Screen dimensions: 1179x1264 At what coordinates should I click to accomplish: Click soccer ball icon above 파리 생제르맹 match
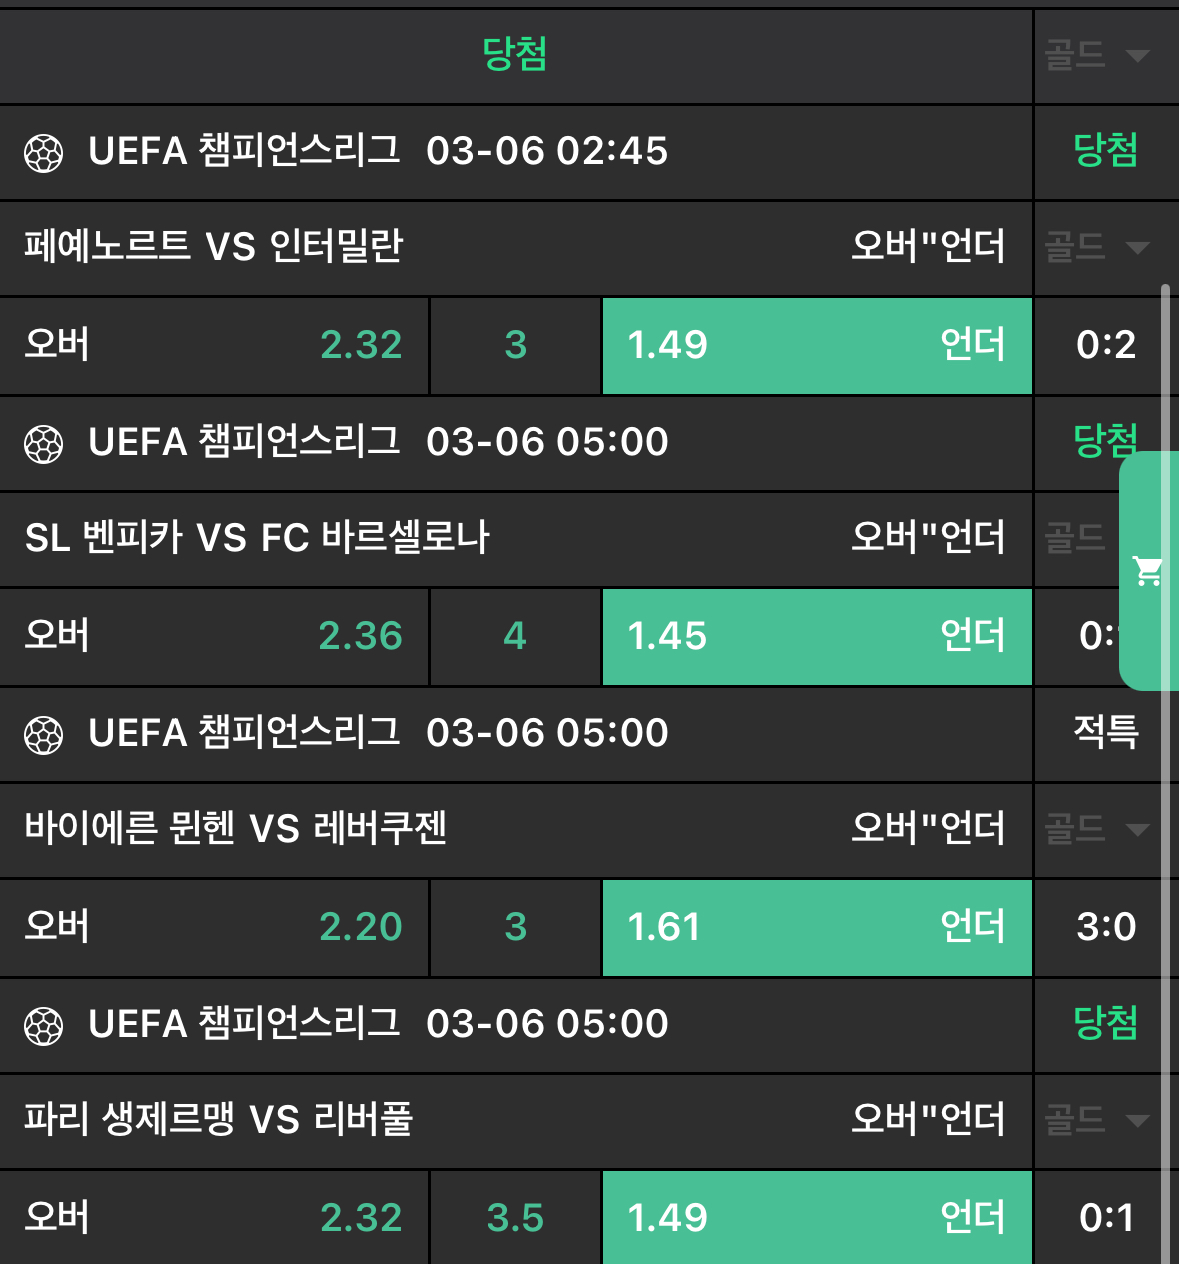[x=43, y=1026]
